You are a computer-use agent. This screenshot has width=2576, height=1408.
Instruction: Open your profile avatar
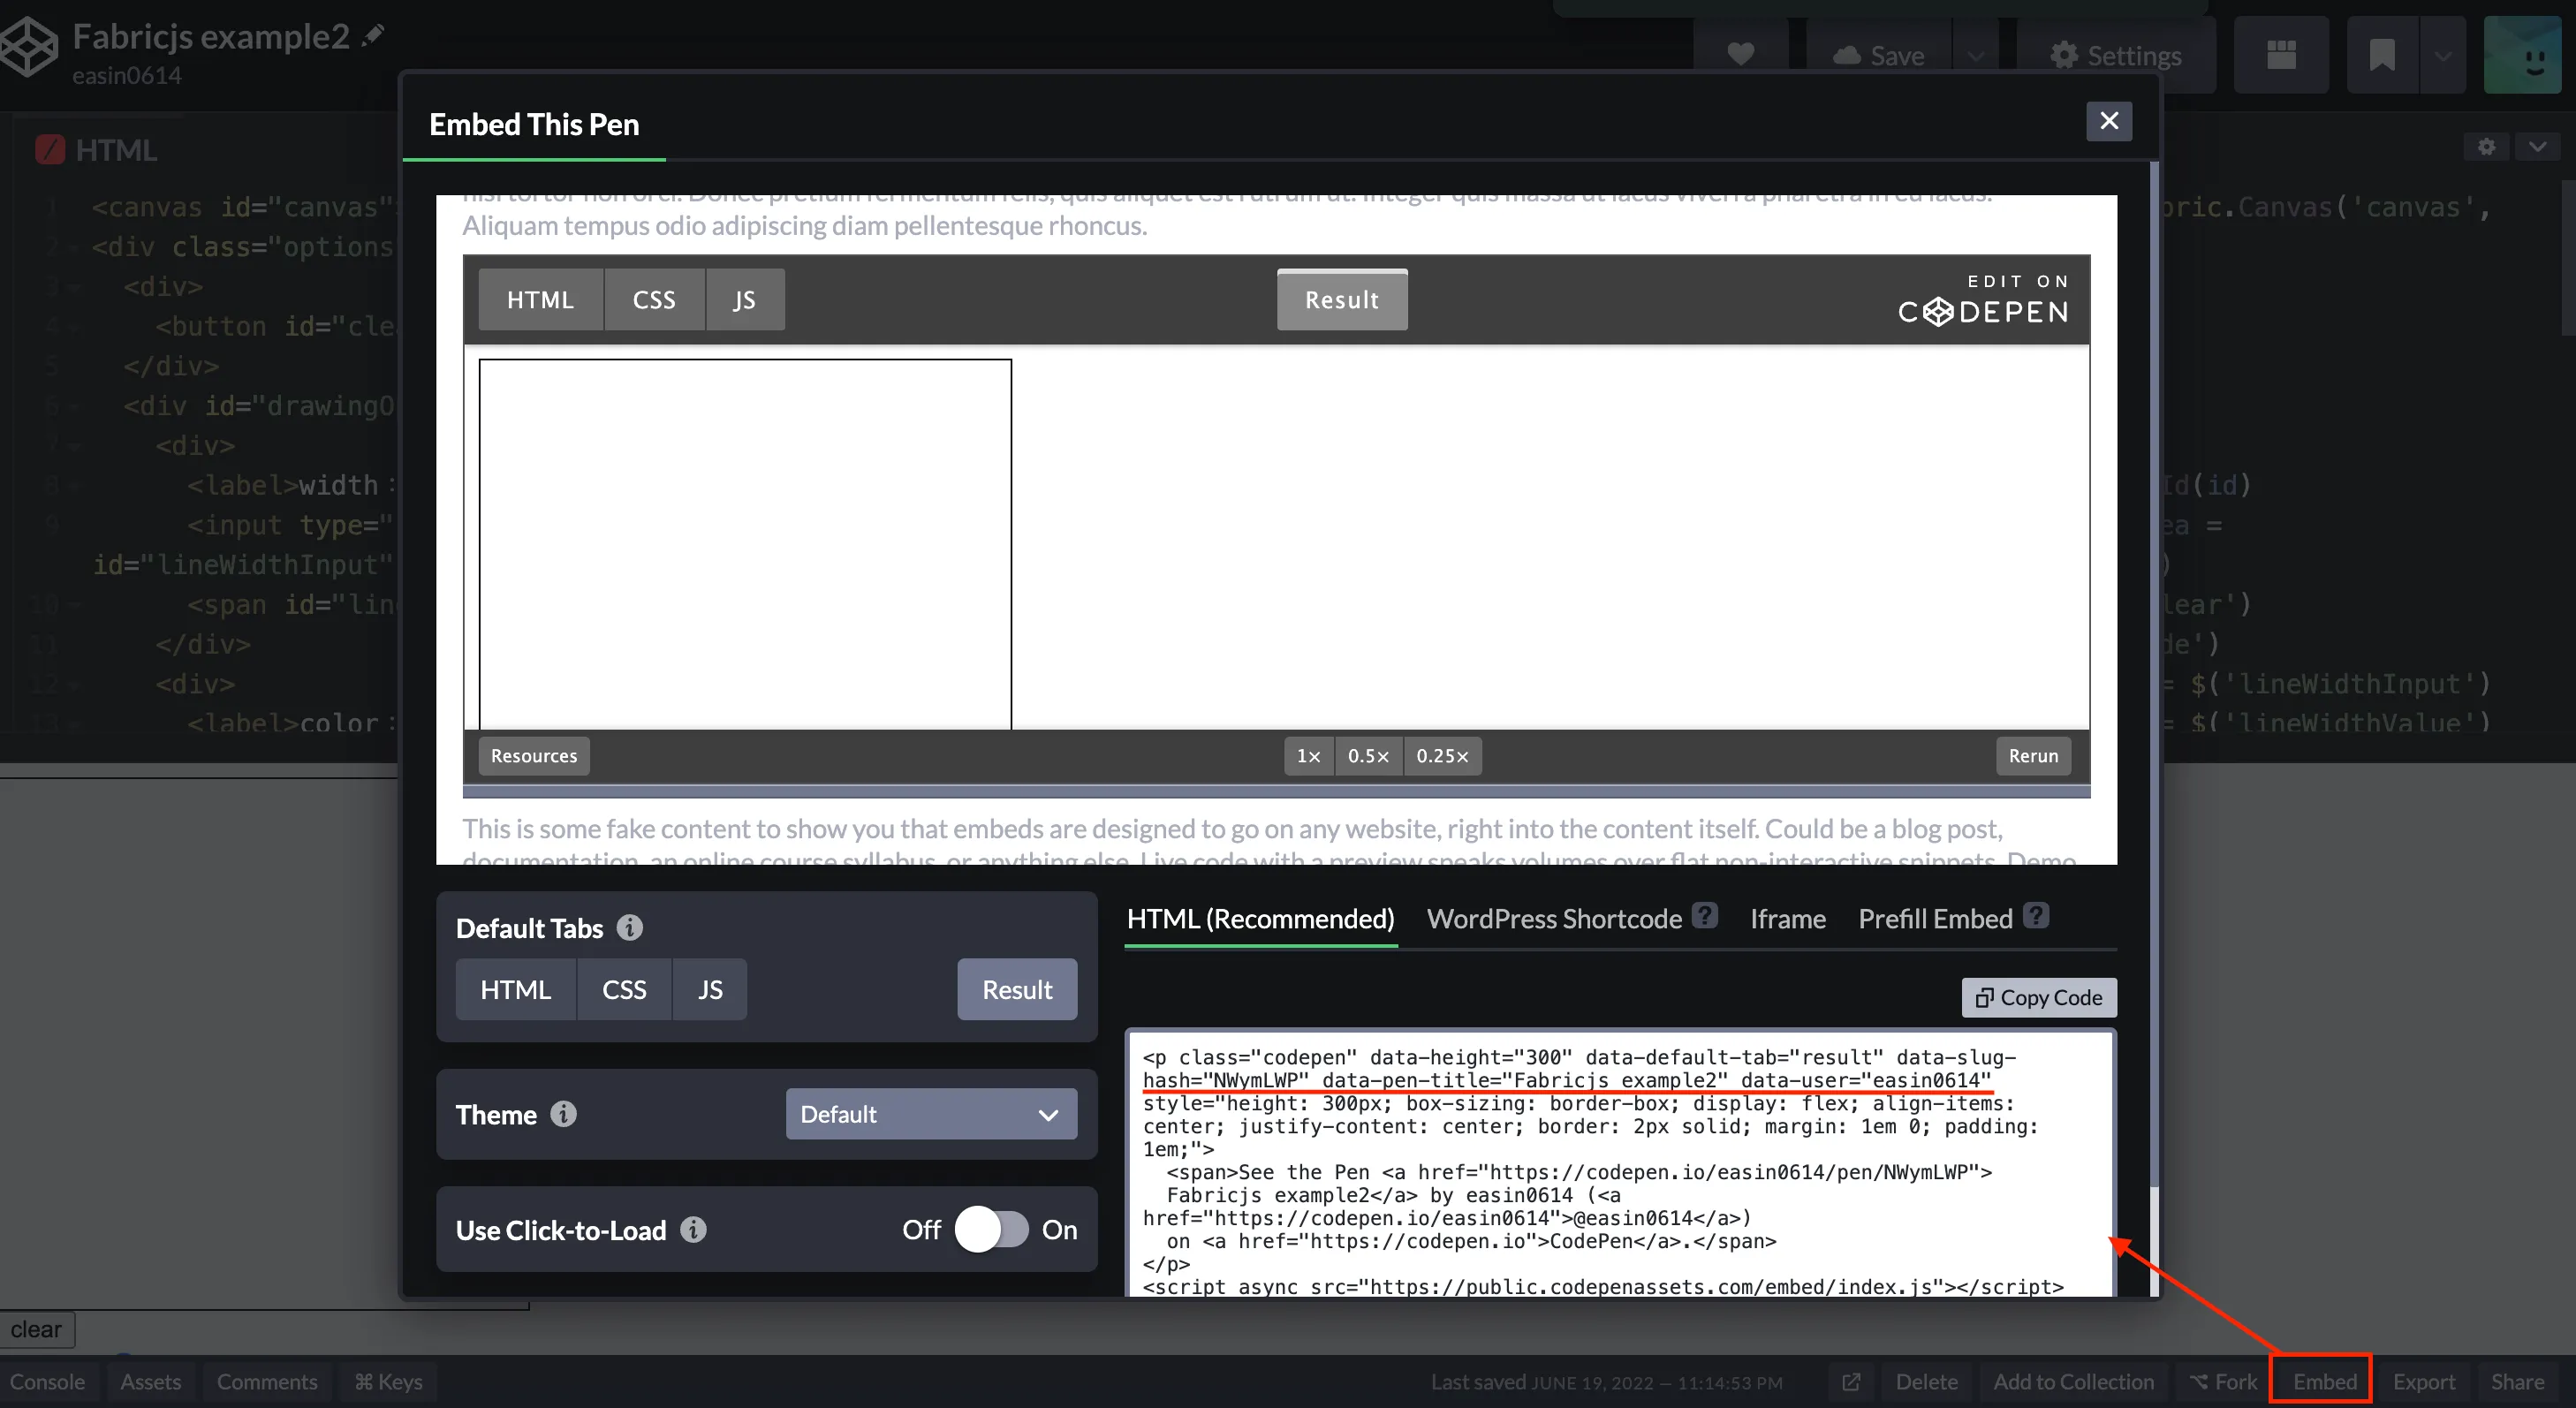pyautogui.click(x=2523, y=55)
